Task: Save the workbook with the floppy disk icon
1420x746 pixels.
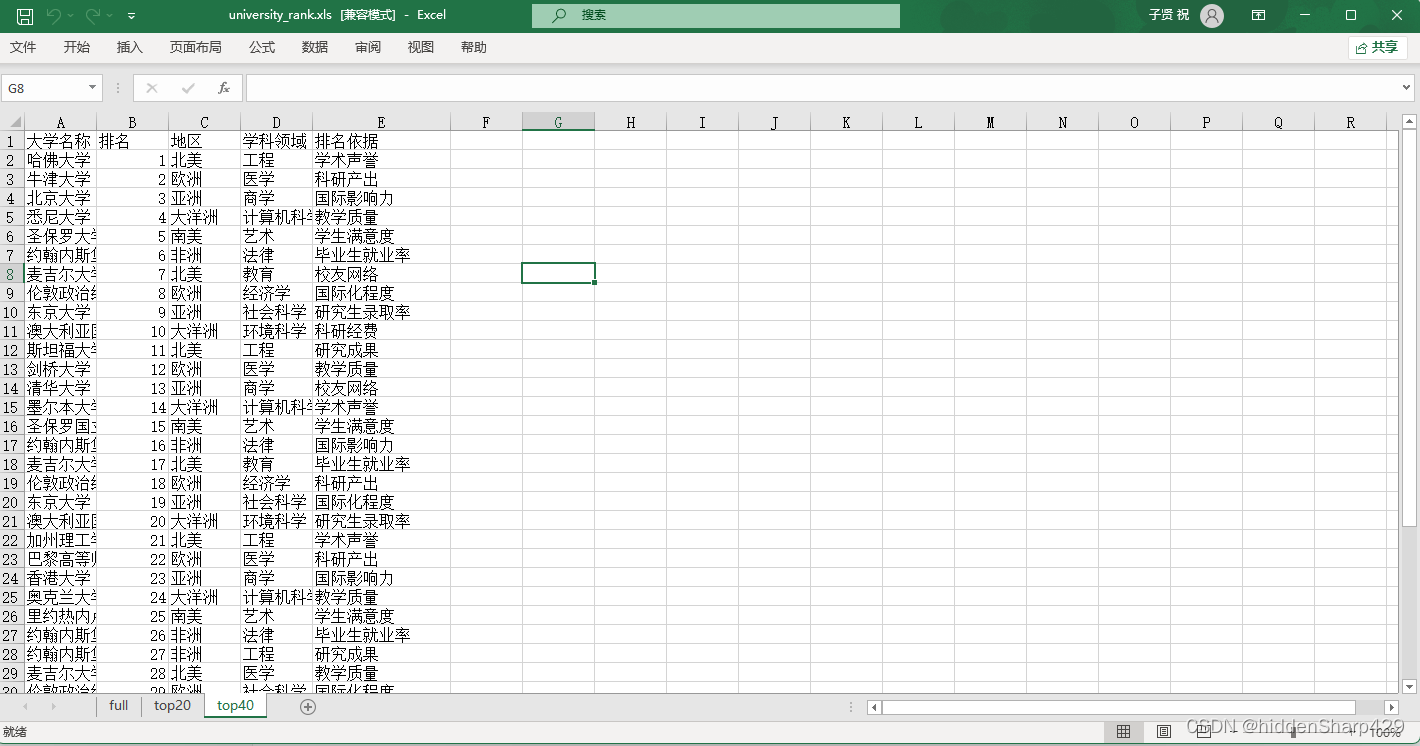Action: 25,16
